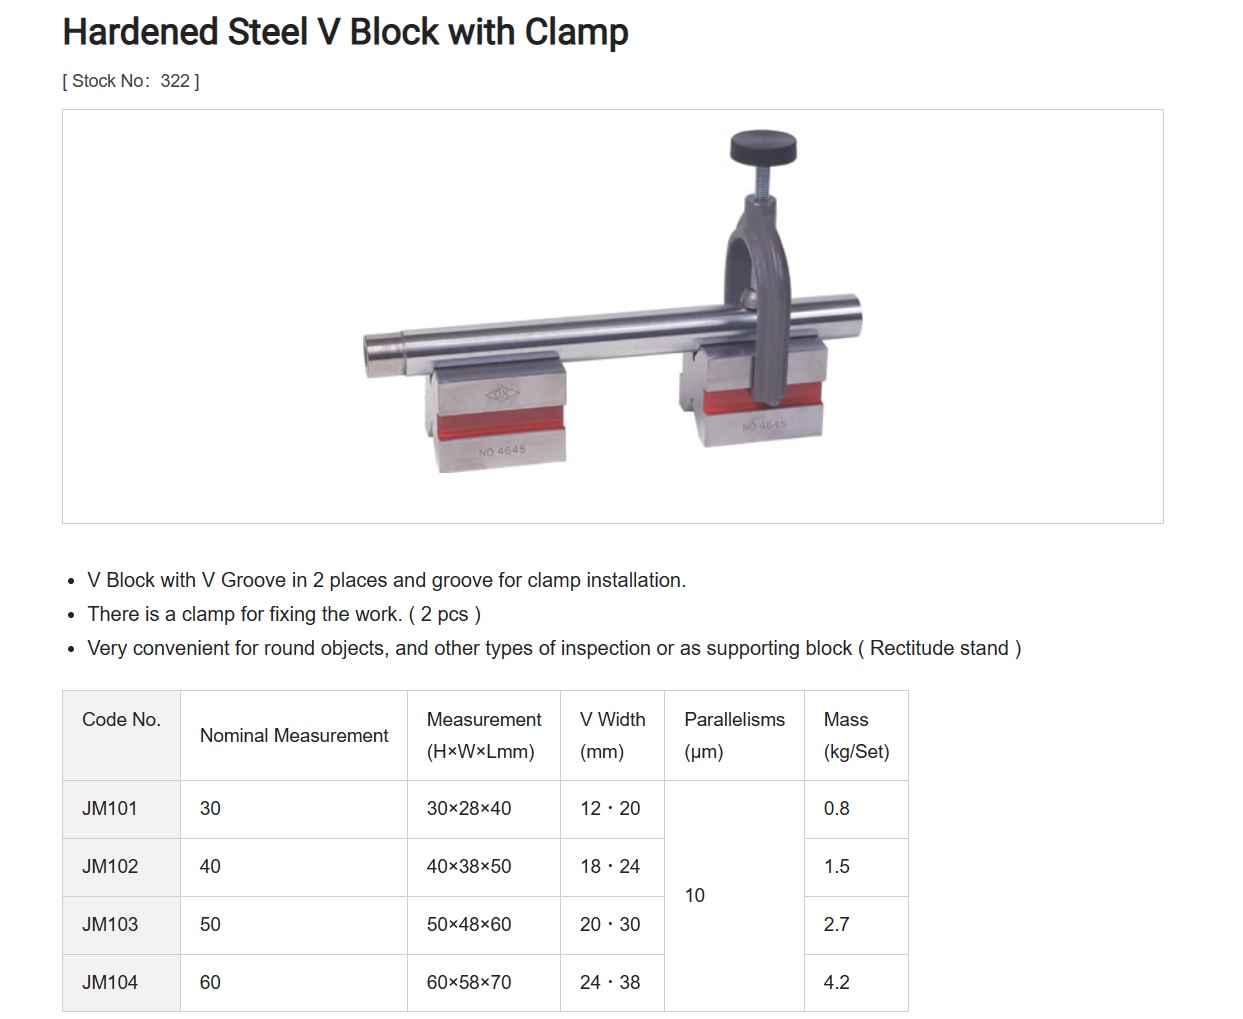
Task: Click the Stock No: 322 text
Action: coord(131,81)
